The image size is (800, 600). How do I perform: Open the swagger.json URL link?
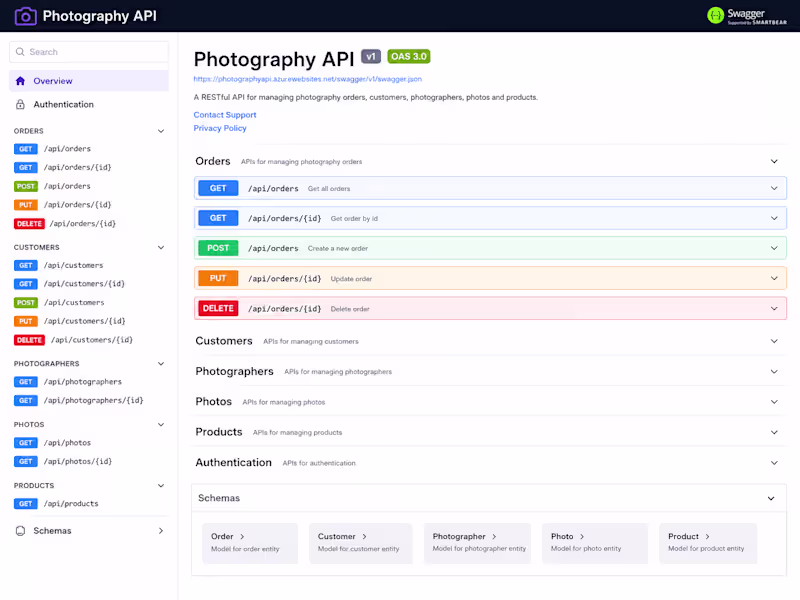point(308,79)
